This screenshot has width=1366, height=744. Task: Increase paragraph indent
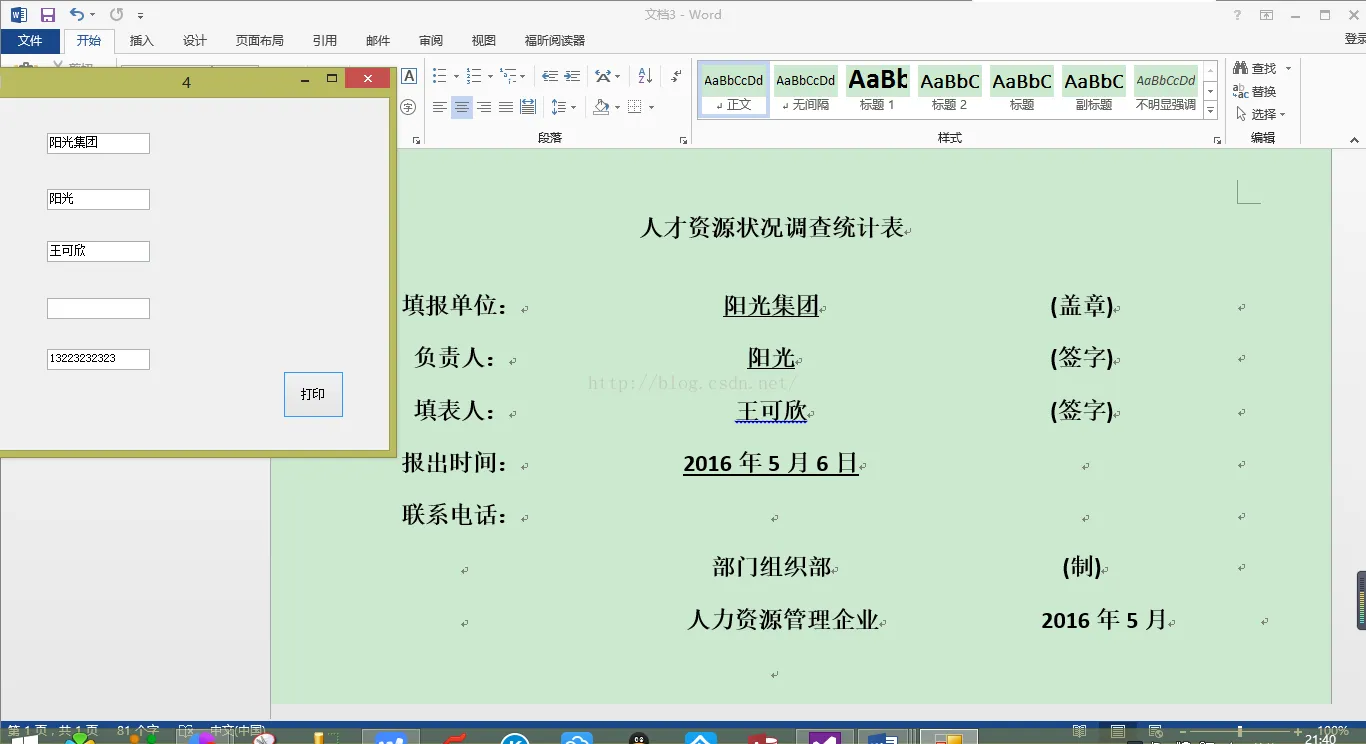(572, 76)
